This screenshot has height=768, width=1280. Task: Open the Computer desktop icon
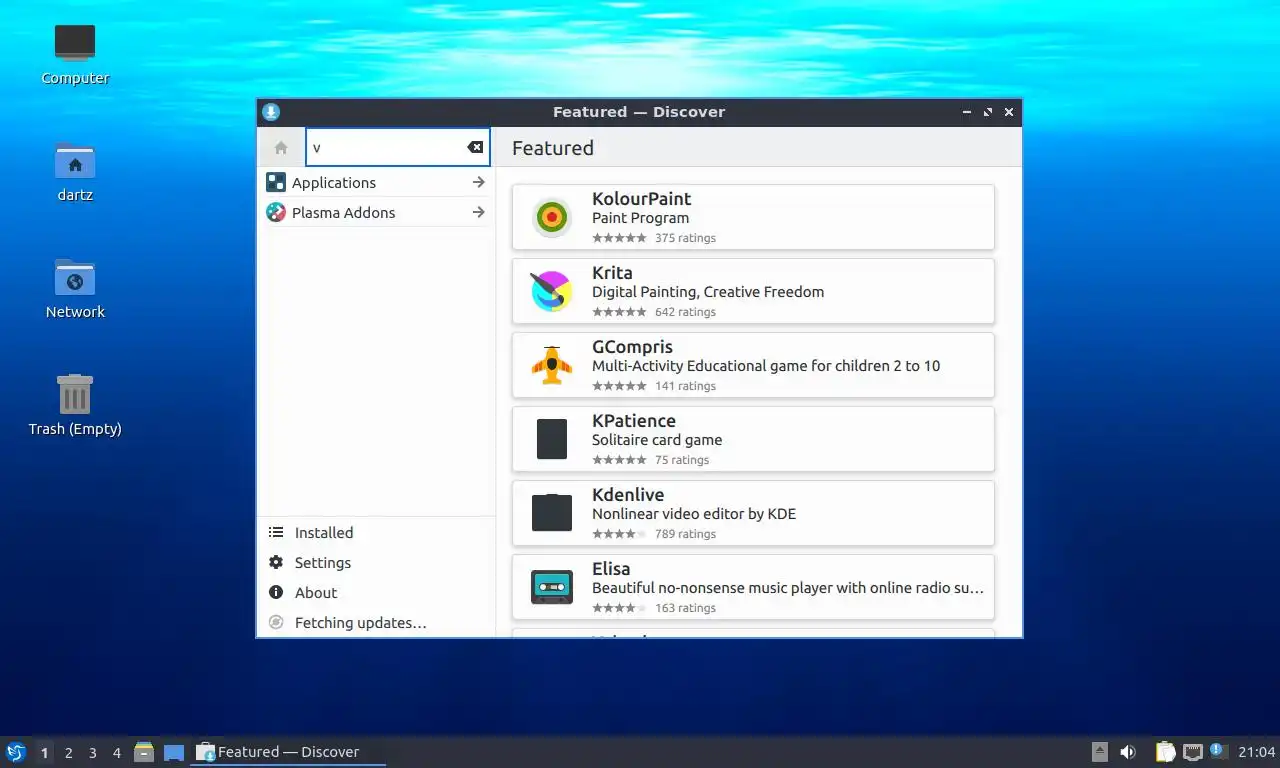click(x=75, y=54)
